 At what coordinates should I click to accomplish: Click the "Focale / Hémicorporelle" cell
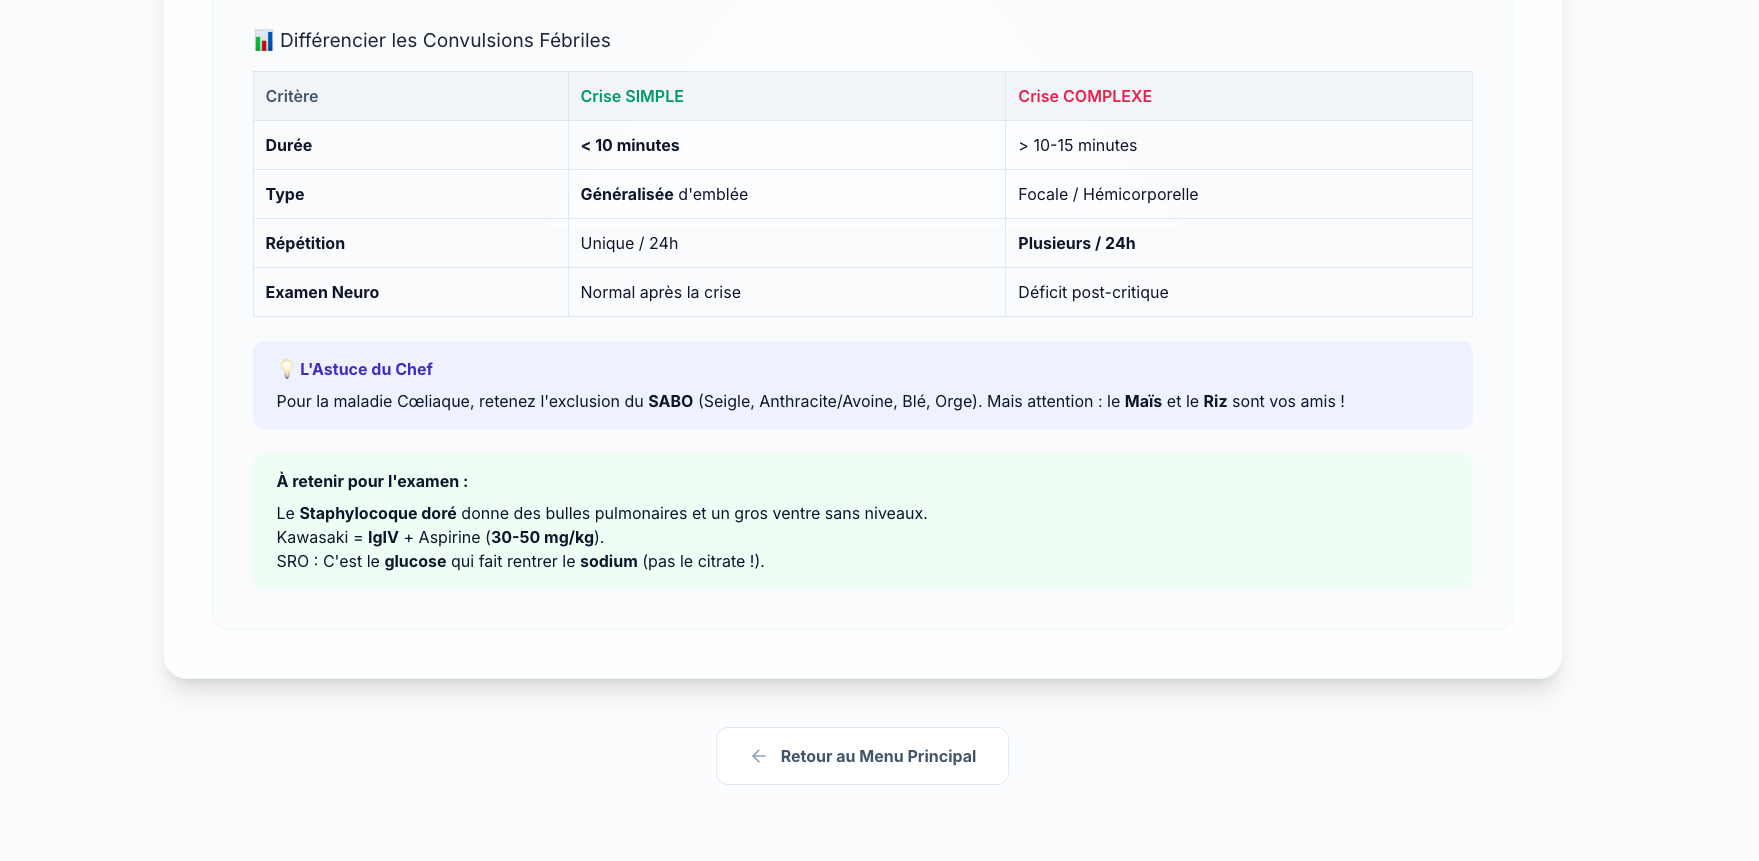(x=1108, y=194)
